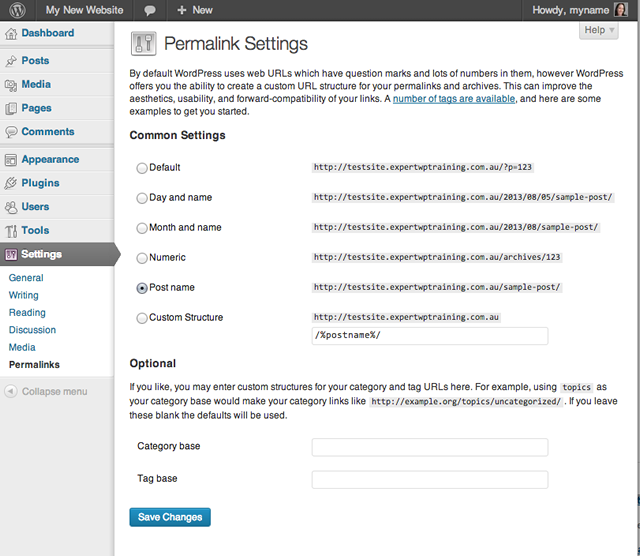
Task: Go to Reading settings submenu
Action: click(x=27, y=313)
